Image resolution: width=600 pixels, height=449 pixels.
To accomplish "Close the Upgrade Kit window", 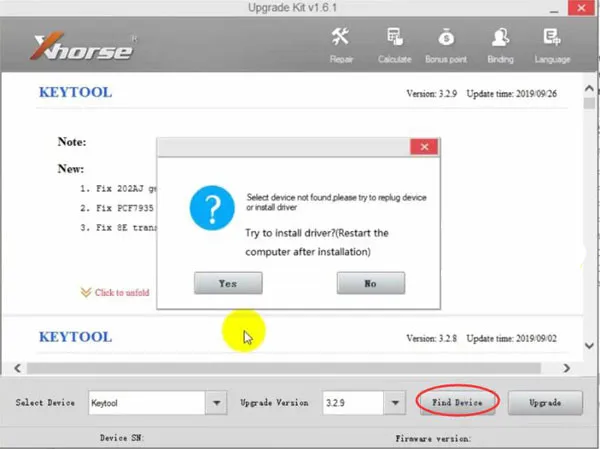I will tap(581, 8).
